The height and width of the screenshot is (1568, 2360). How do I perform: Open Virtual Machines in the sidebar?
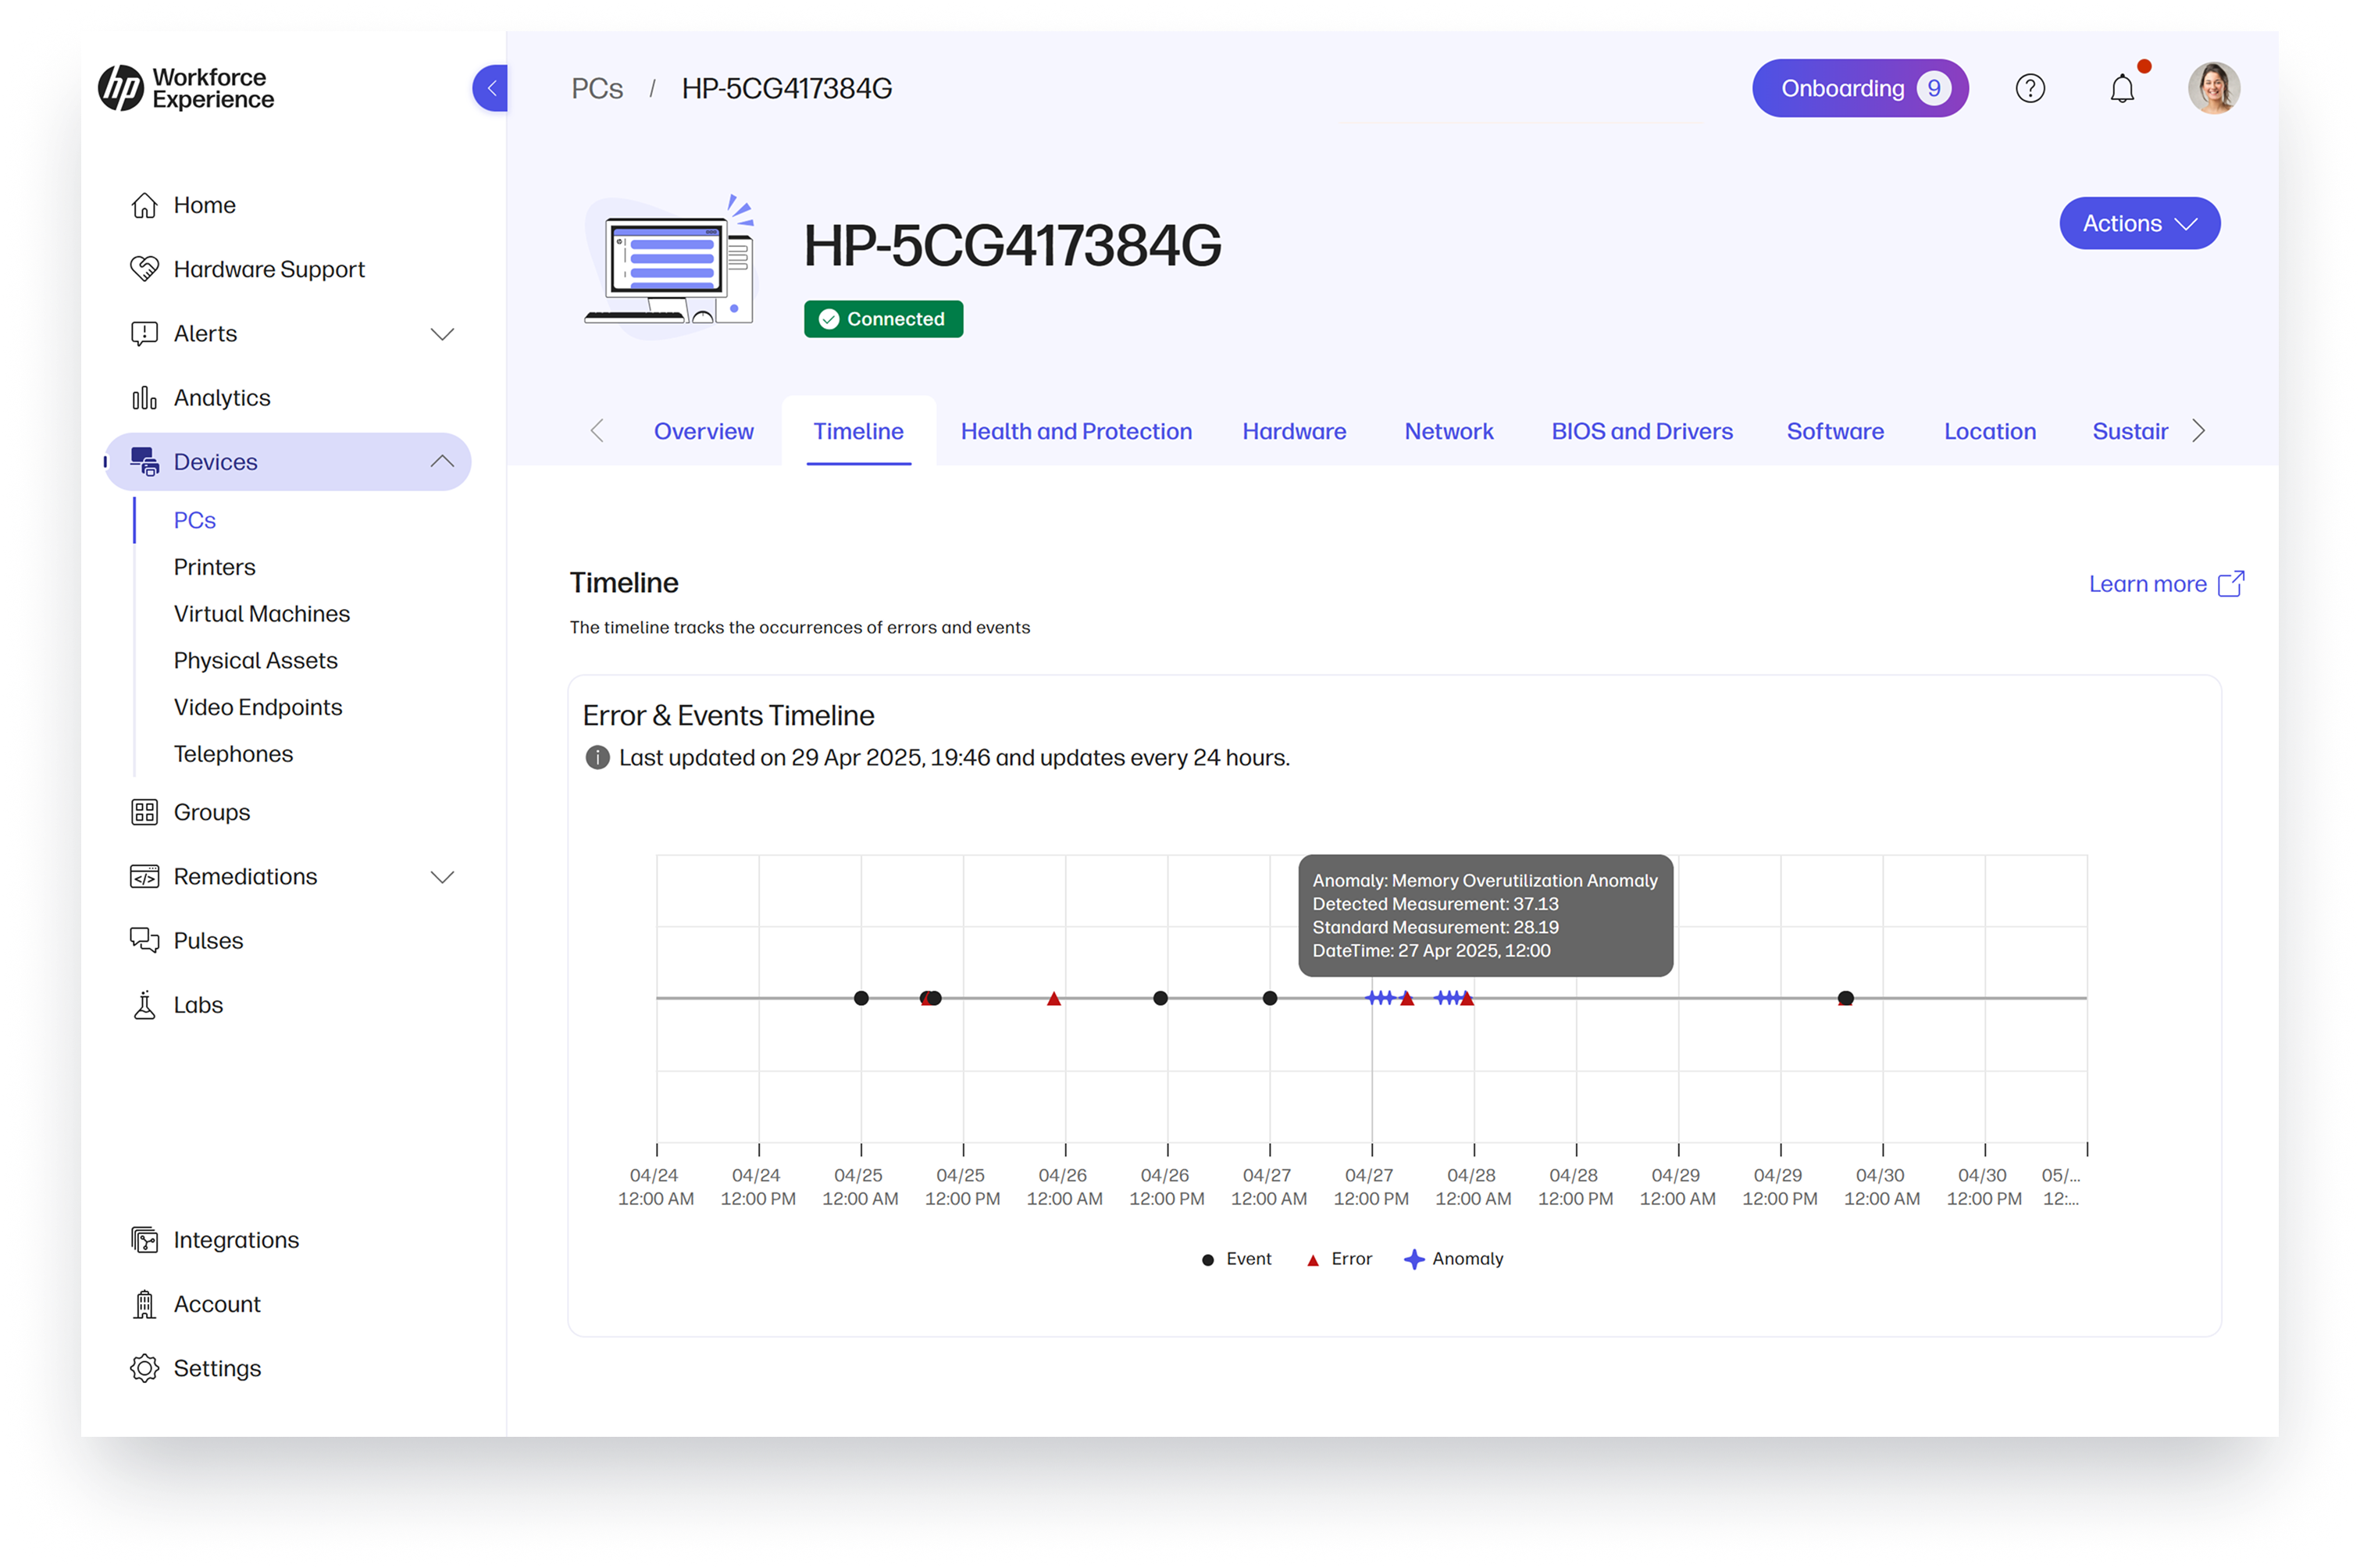point(262,613)
